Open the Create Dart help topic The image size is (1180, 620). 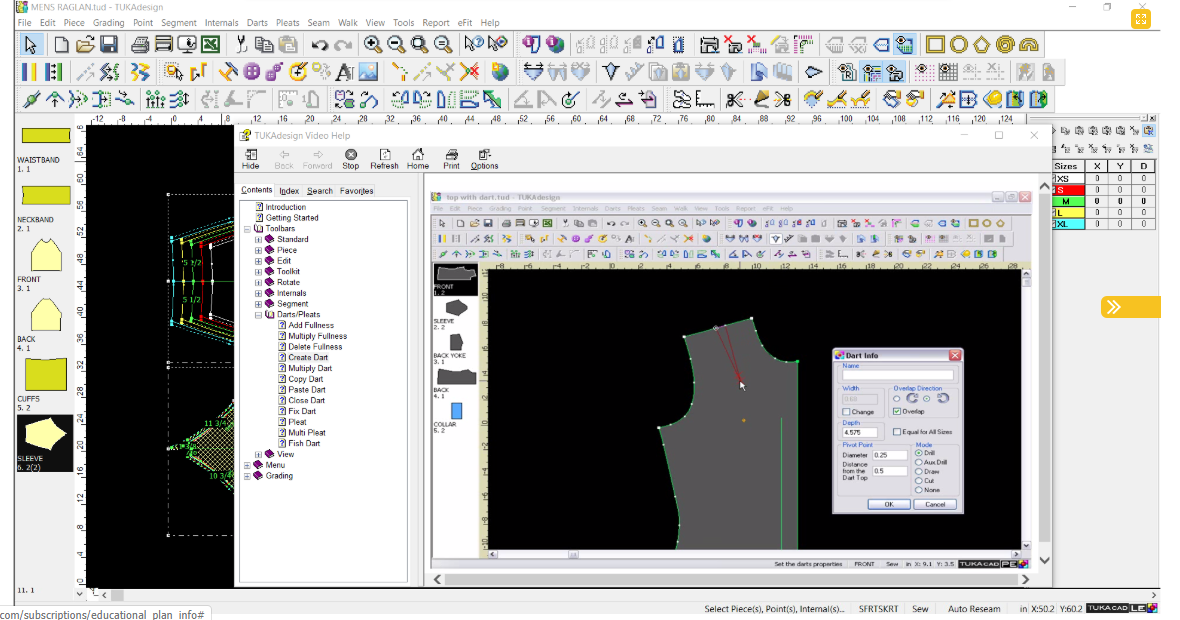click(308, 358)
